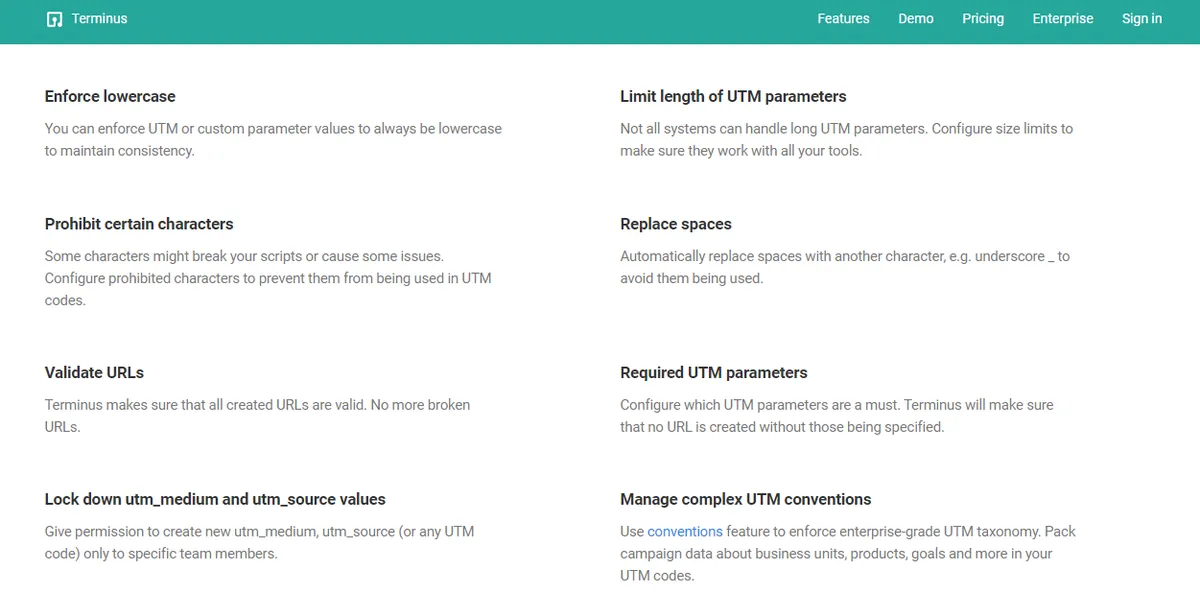Click the Enforce lowercase description text
The image size is (1200, 597).
273,139
